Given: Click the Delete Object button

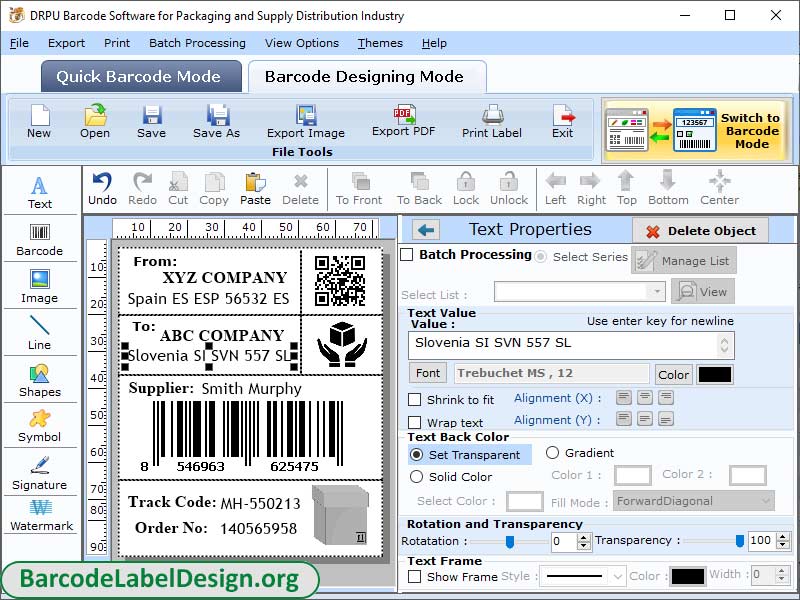Looking at the screenshot, I should click(x=700, y=231).
